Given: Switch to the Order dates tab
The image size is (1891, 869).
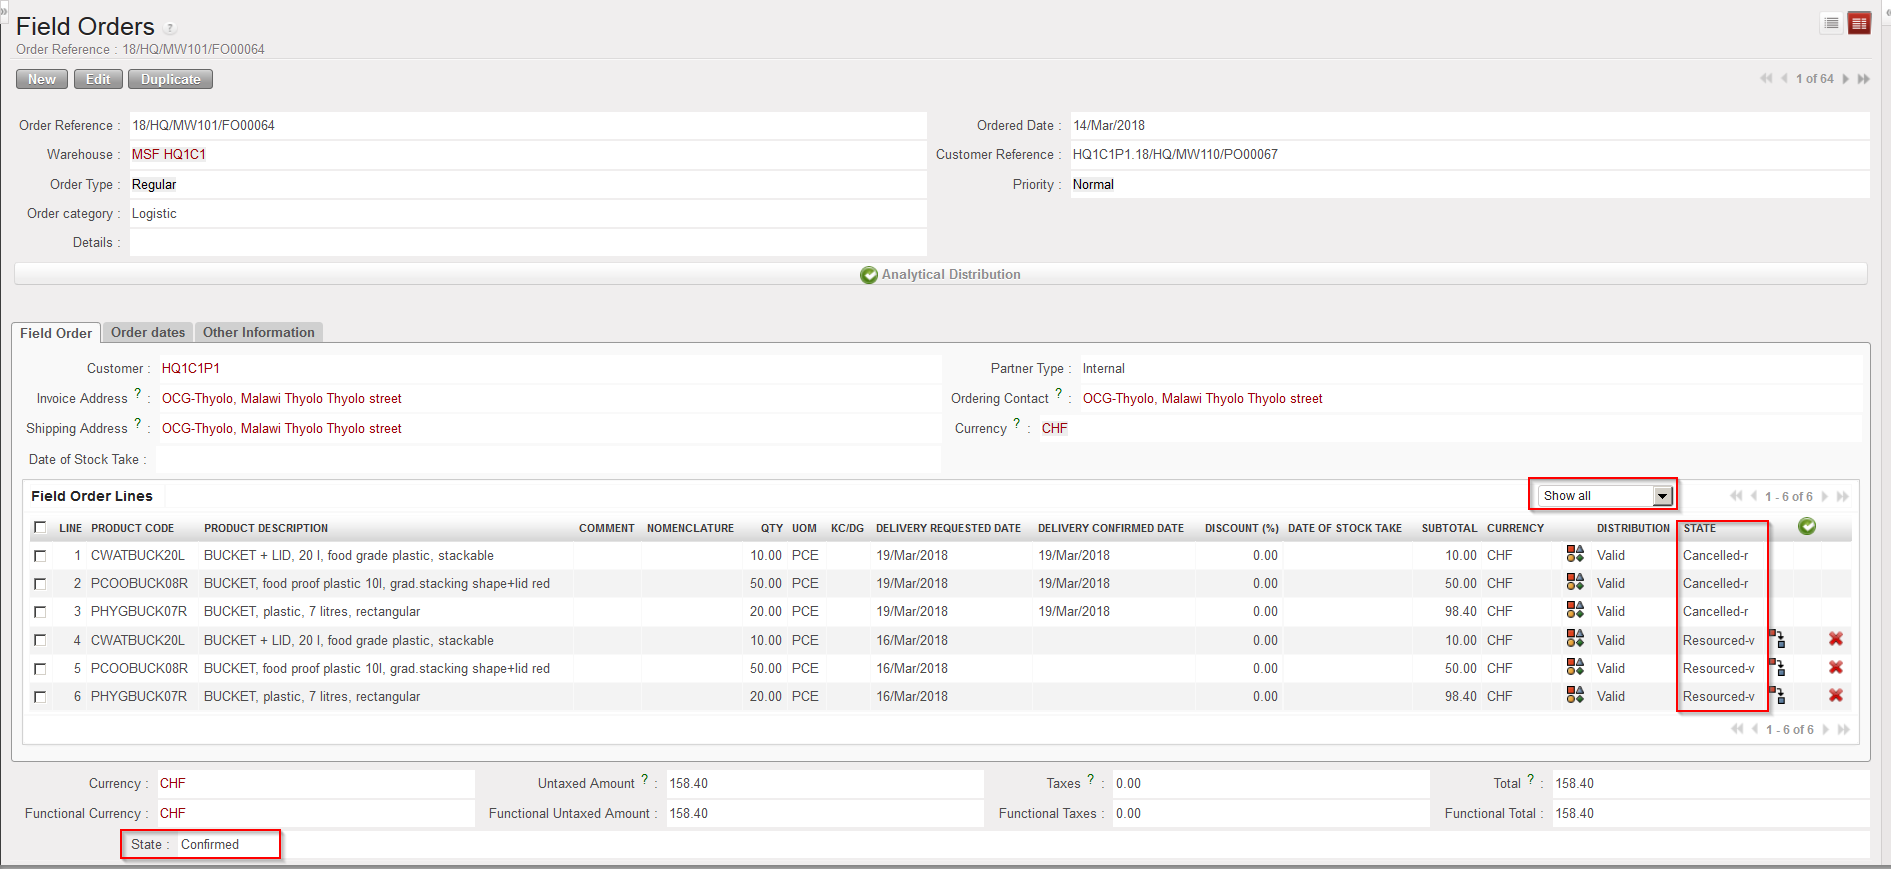Looking at the screenshot, I should 148,333.
